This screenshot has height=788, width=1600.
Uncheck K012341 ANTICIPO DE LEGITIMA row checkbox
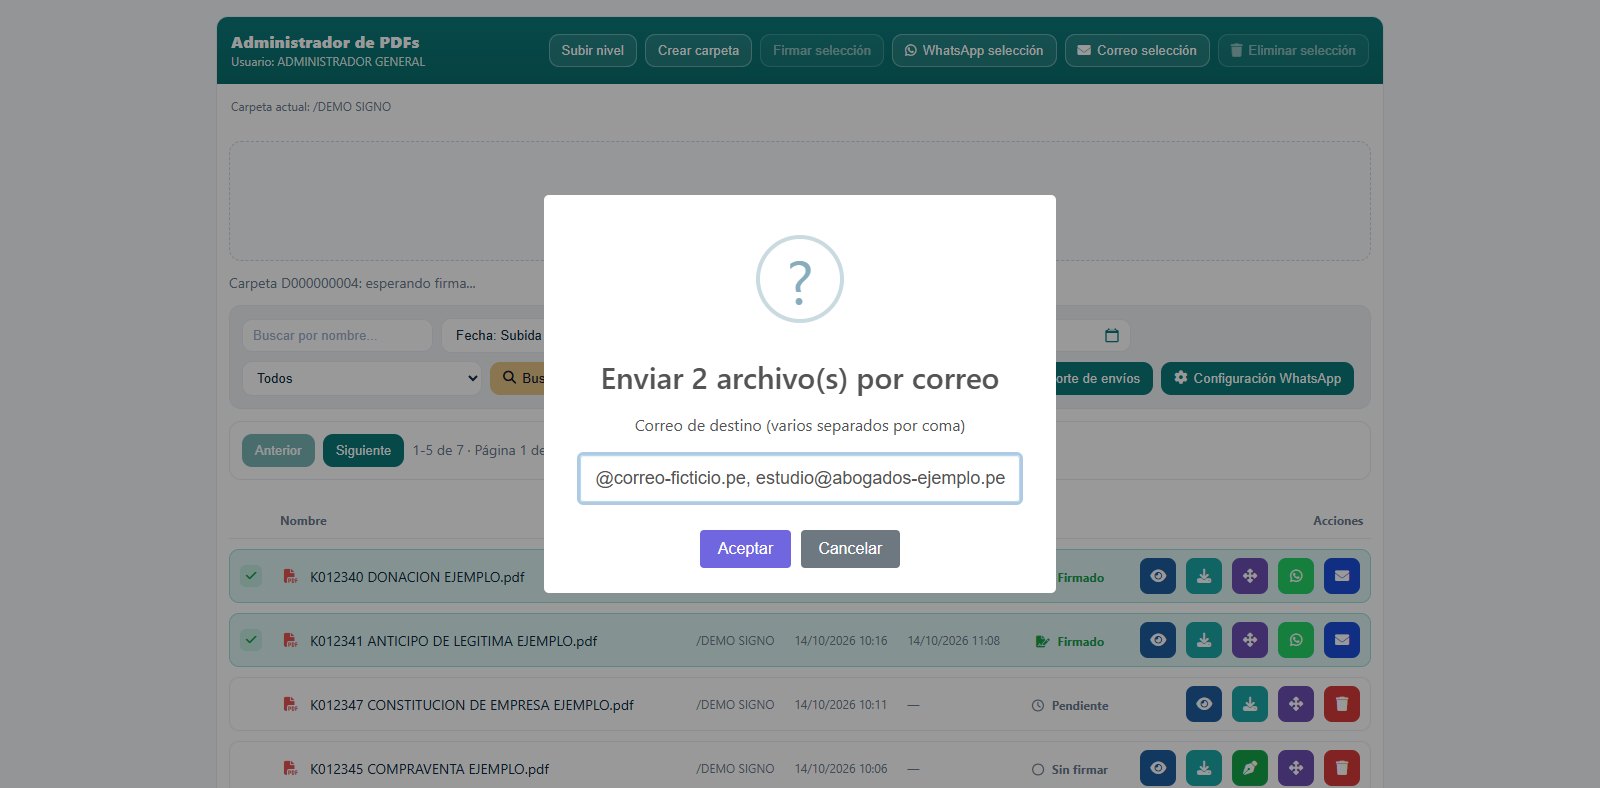251,640
